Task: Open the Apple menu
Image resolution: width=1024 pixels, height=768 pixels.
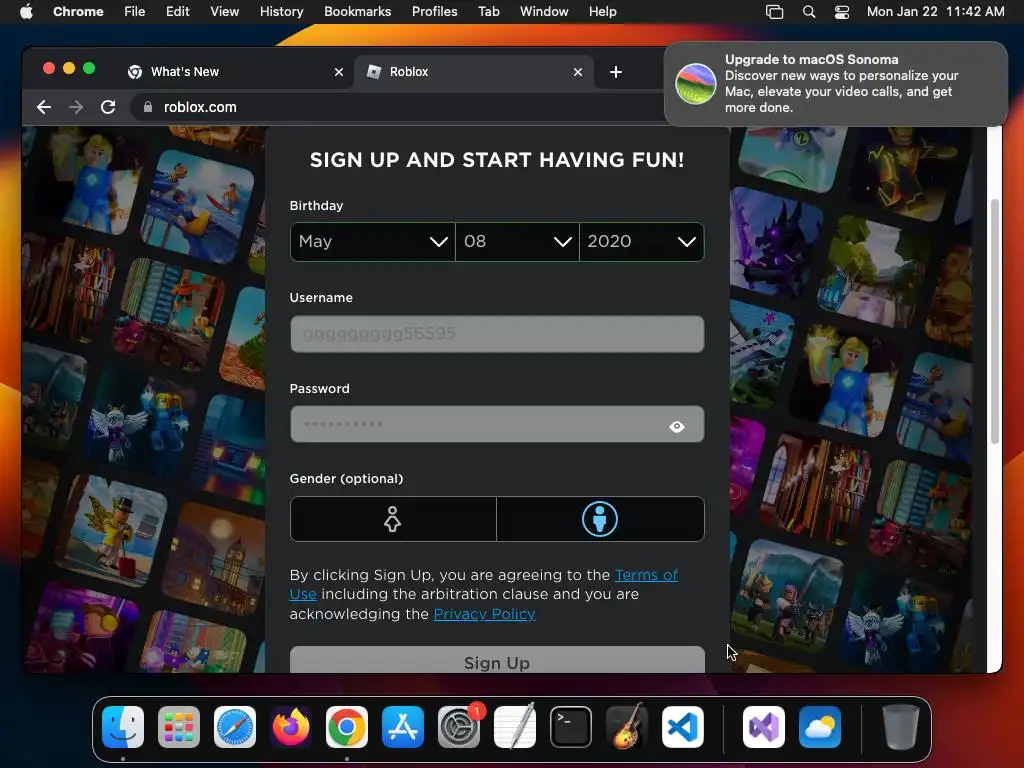Action: (x=25, y=12)
